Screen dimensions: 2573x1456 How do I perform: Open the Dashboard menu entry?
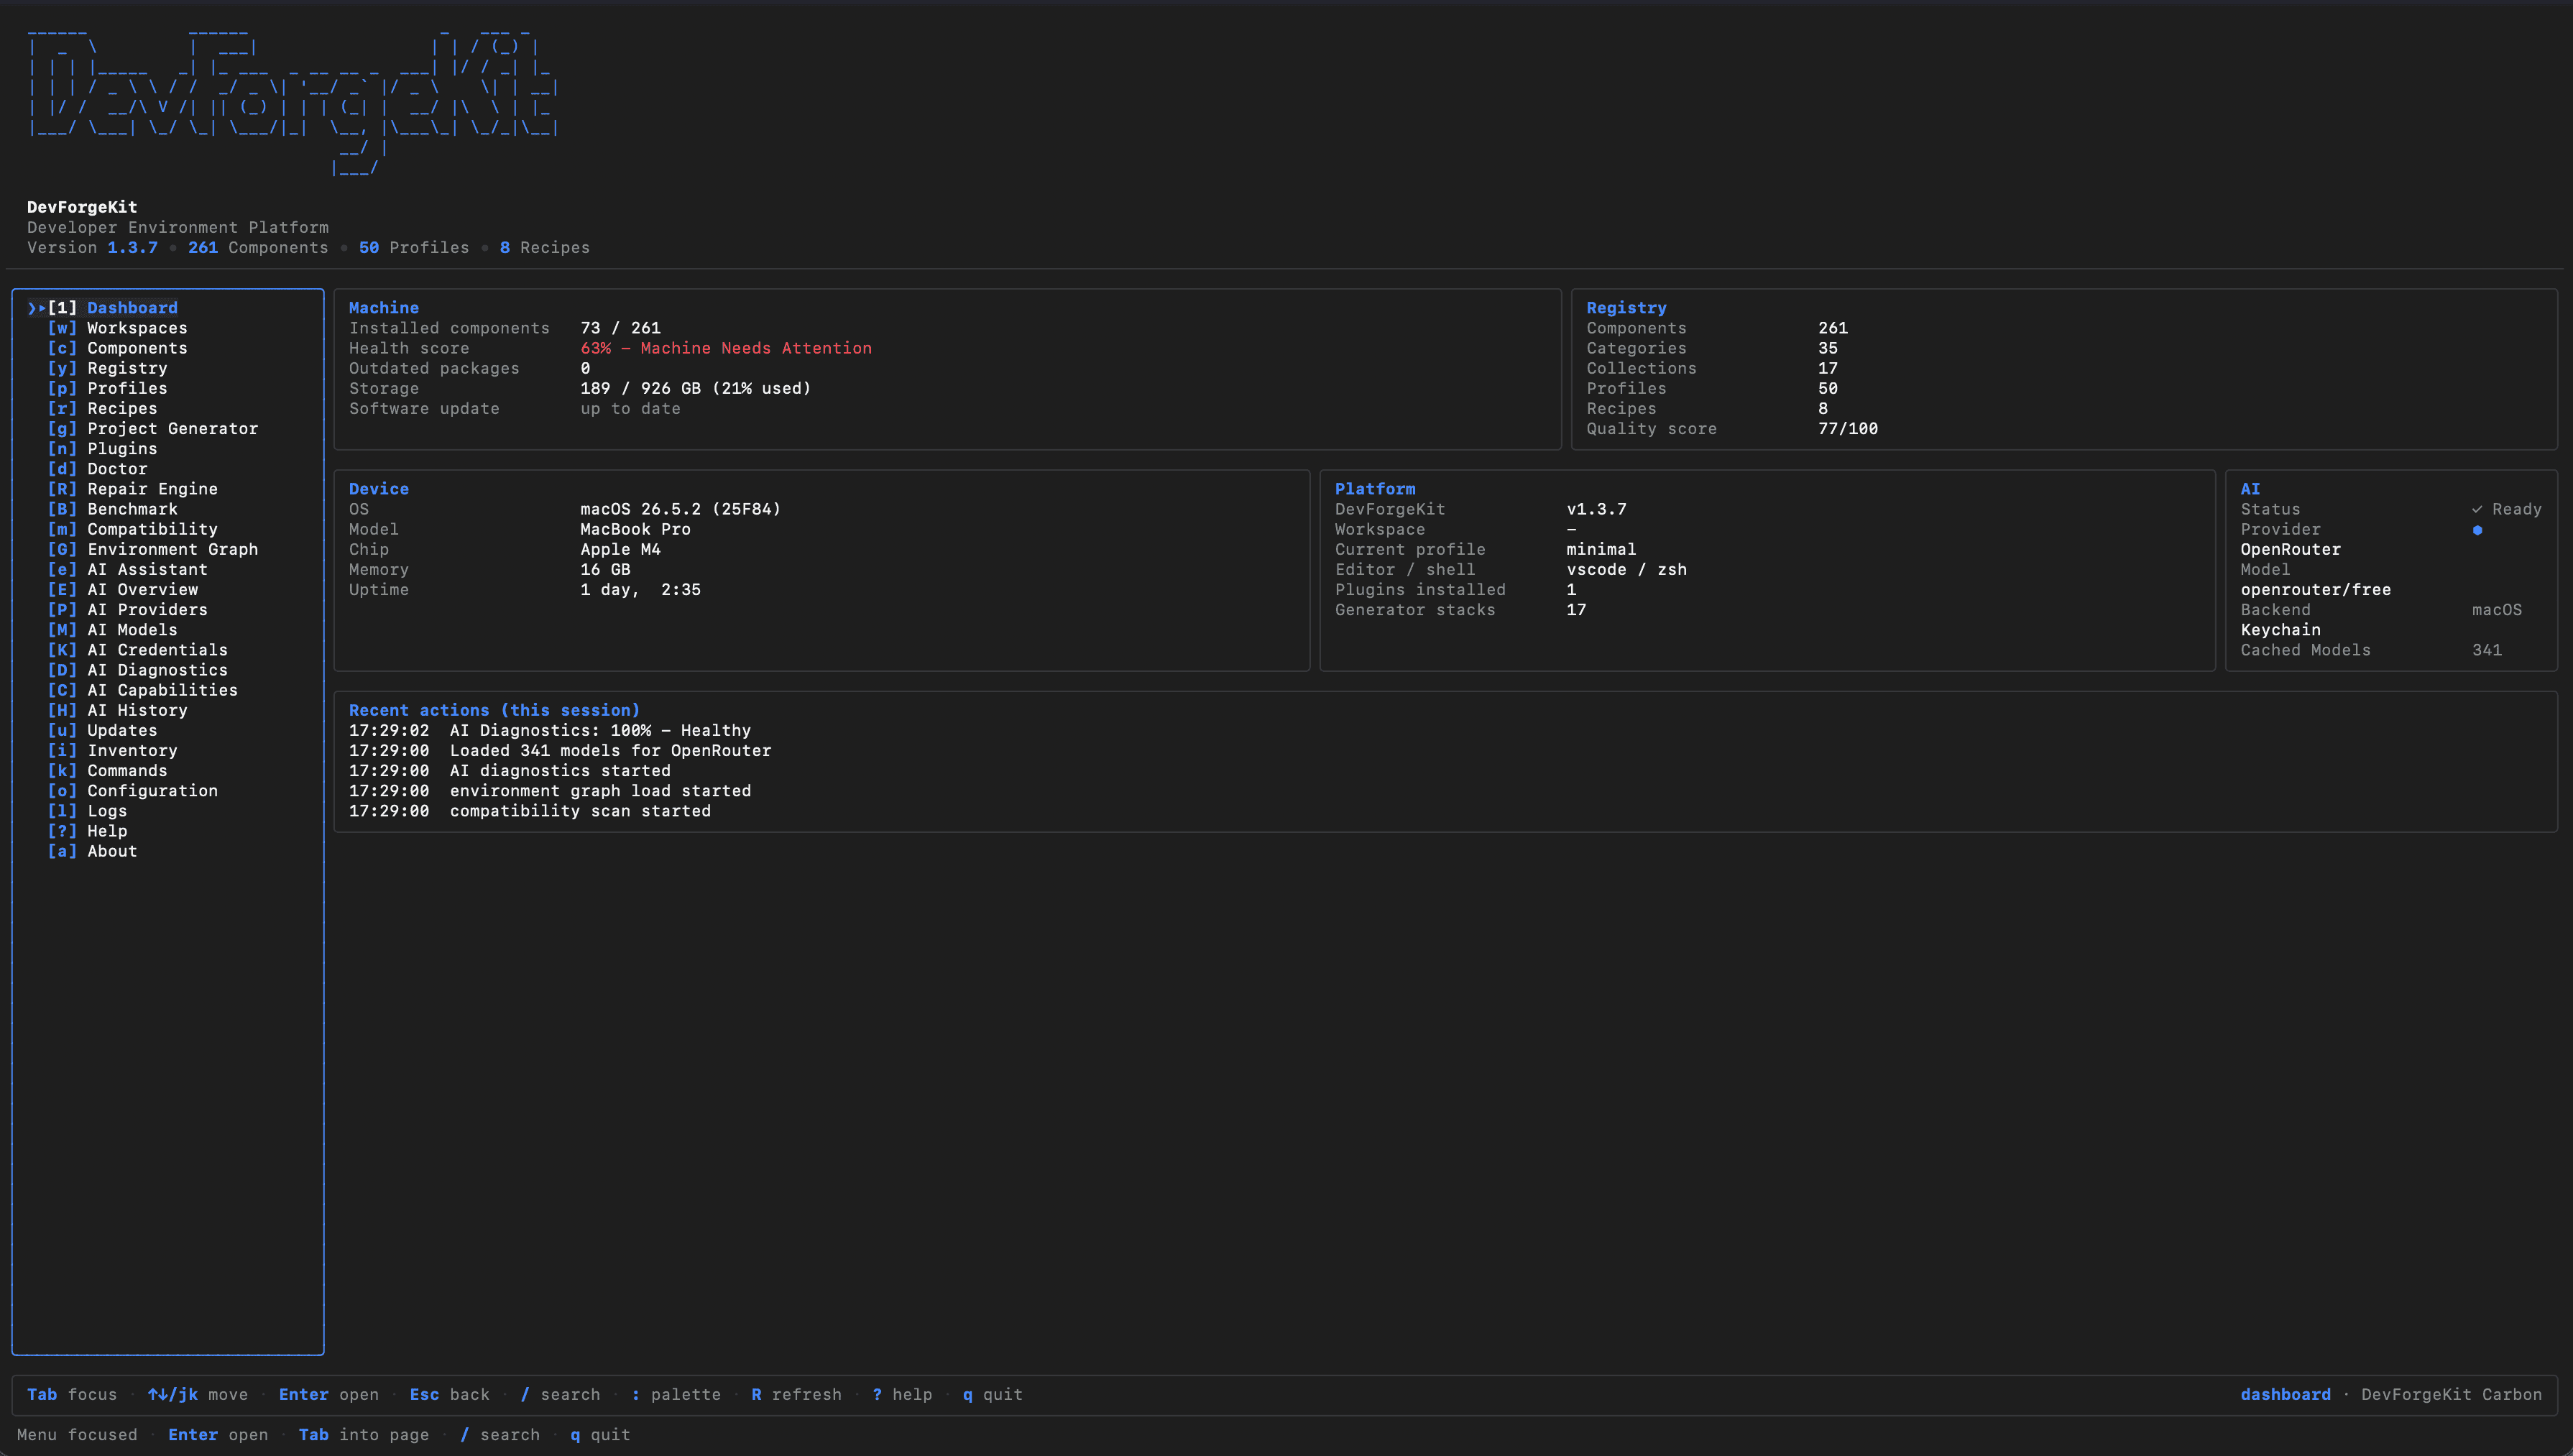(112, 308)
